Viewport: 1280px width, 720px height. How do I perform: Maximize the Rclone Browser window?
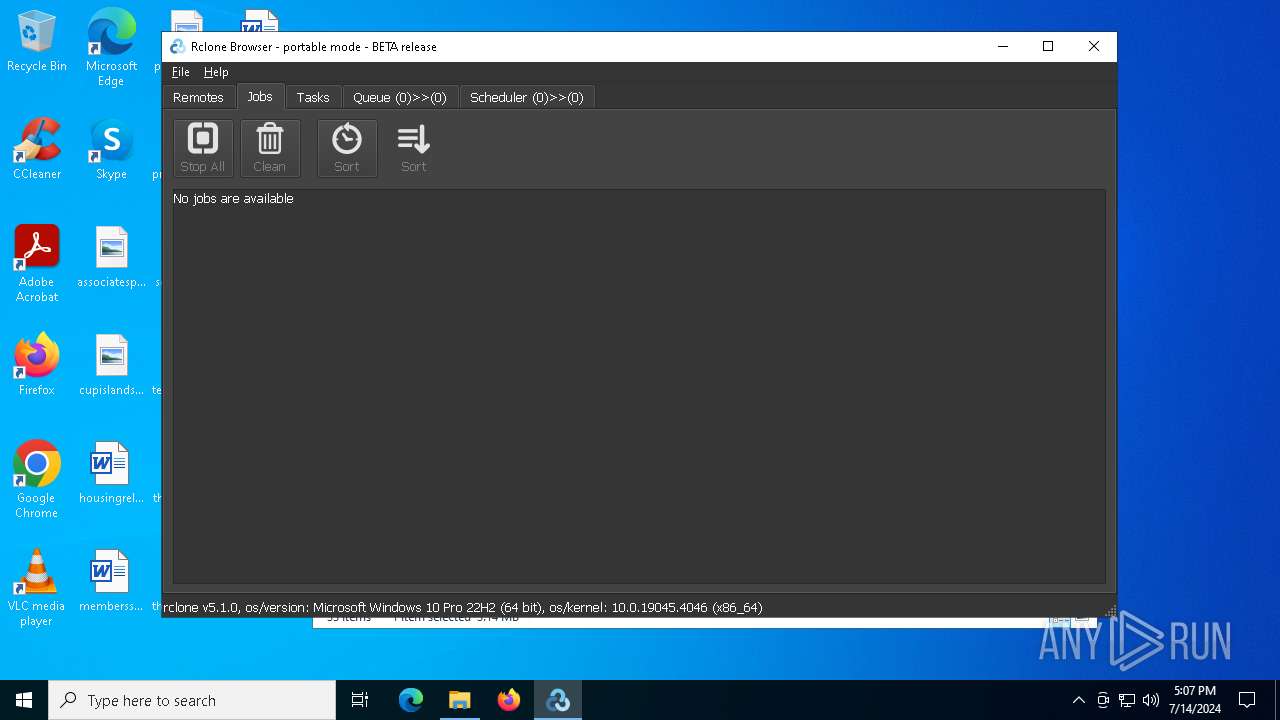pos(1048,47)
